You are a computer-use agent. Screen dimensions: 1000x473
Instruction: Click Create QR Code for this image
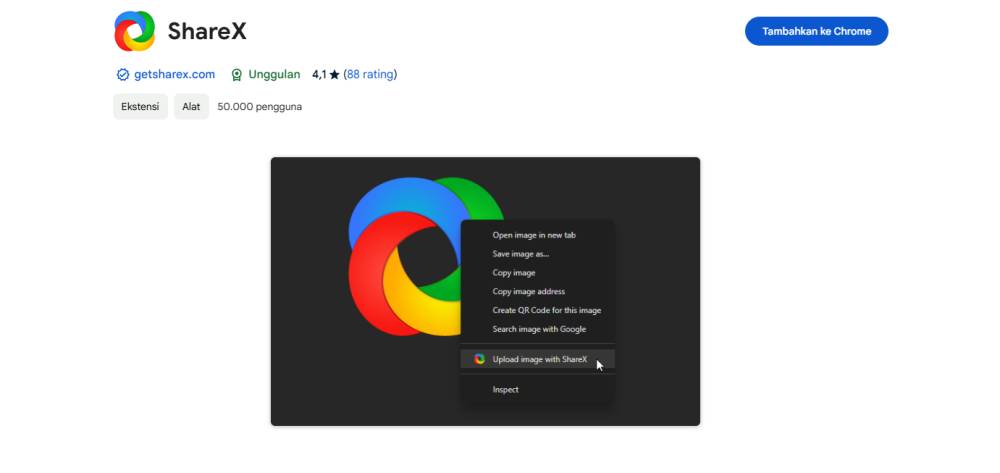tap(537, 310)
